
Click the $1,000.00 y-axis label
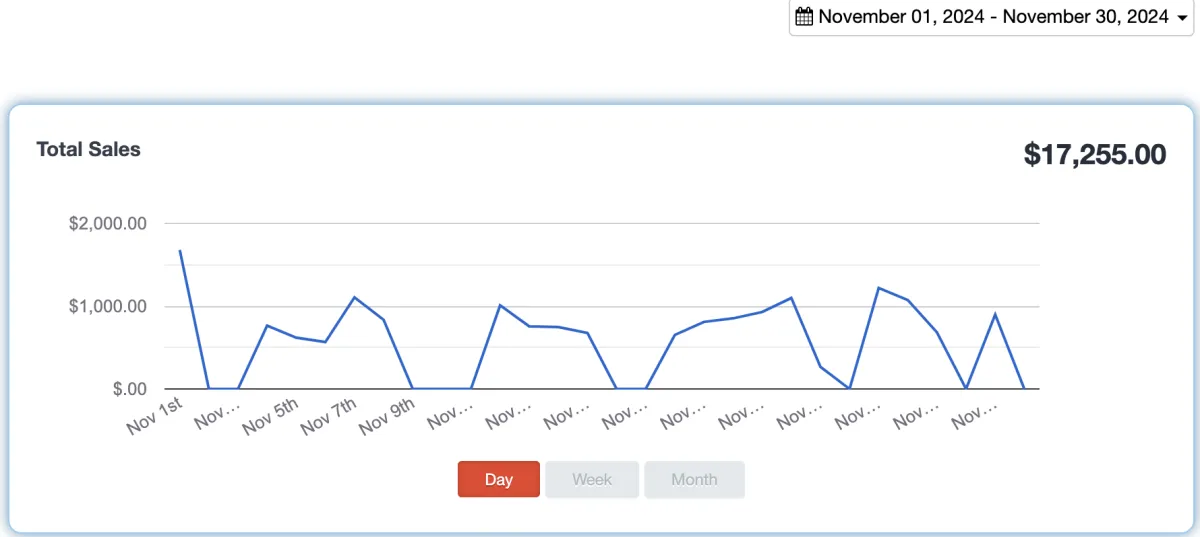(108, 306)
